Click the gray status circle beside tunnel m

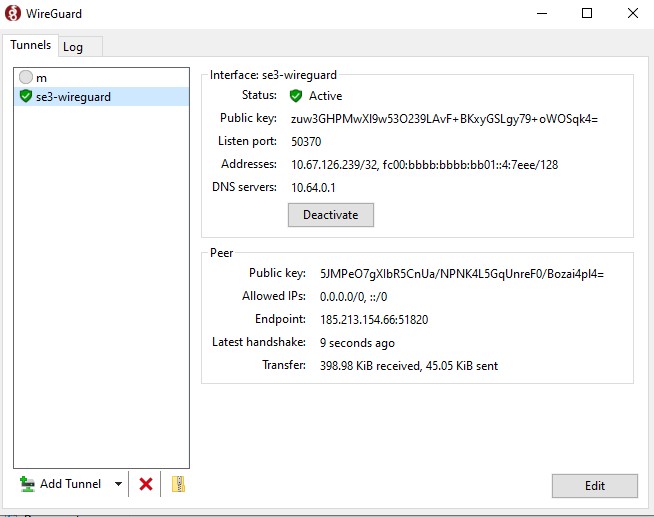click(26, 78)
